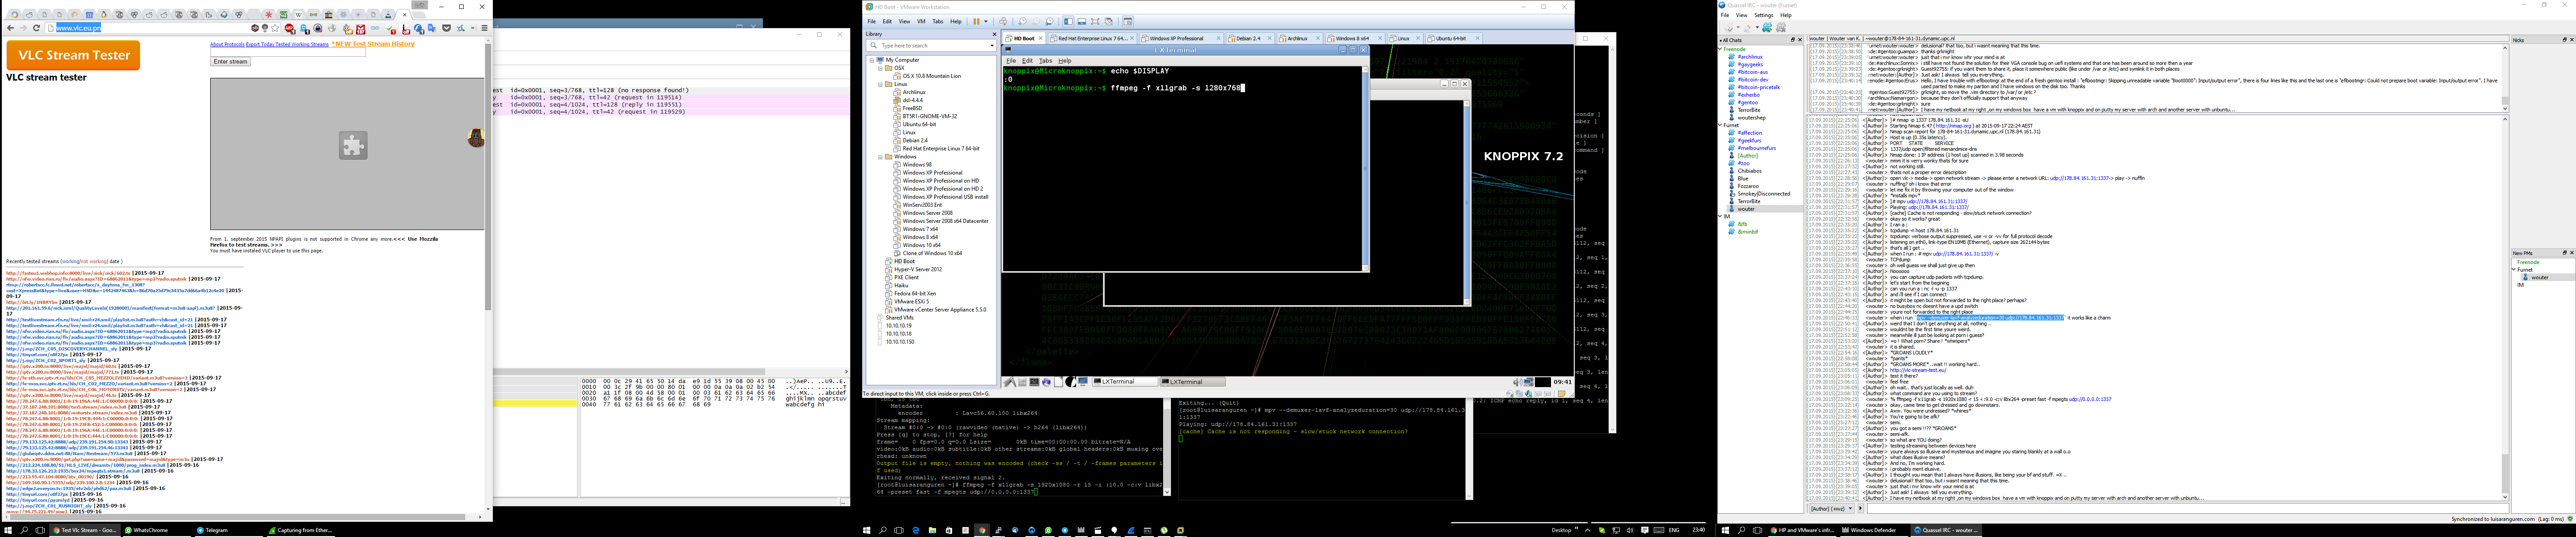
Task: Click the stream URL input field
Action: click(x=288, y=52)
